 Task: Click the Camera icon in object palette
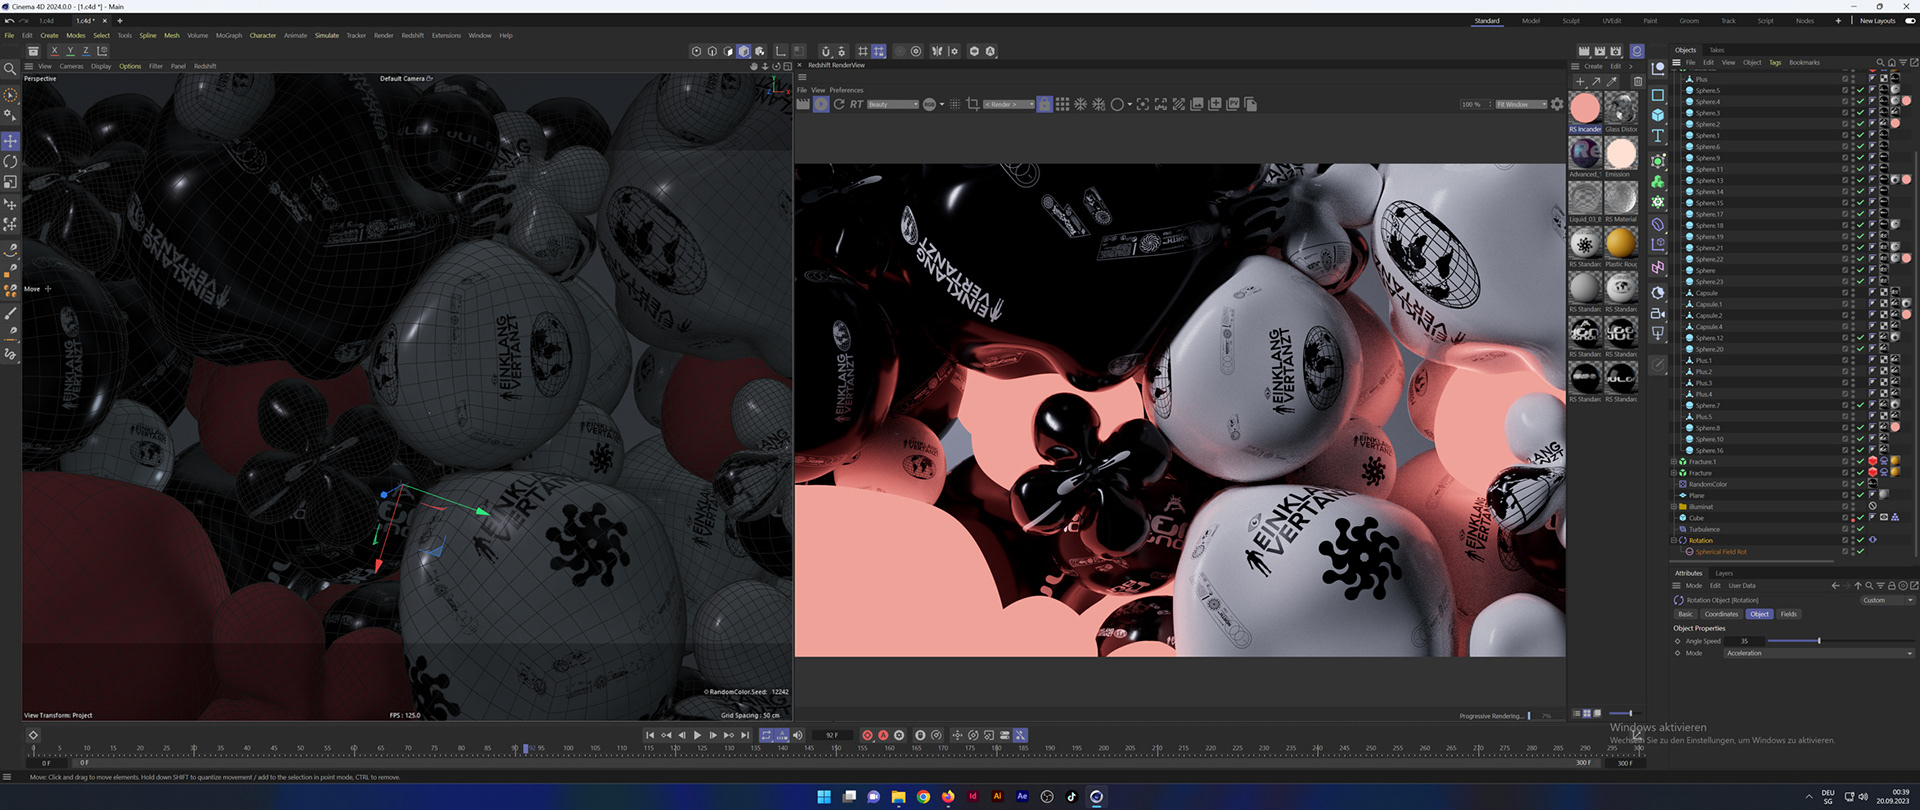[x=1658, y=313]
